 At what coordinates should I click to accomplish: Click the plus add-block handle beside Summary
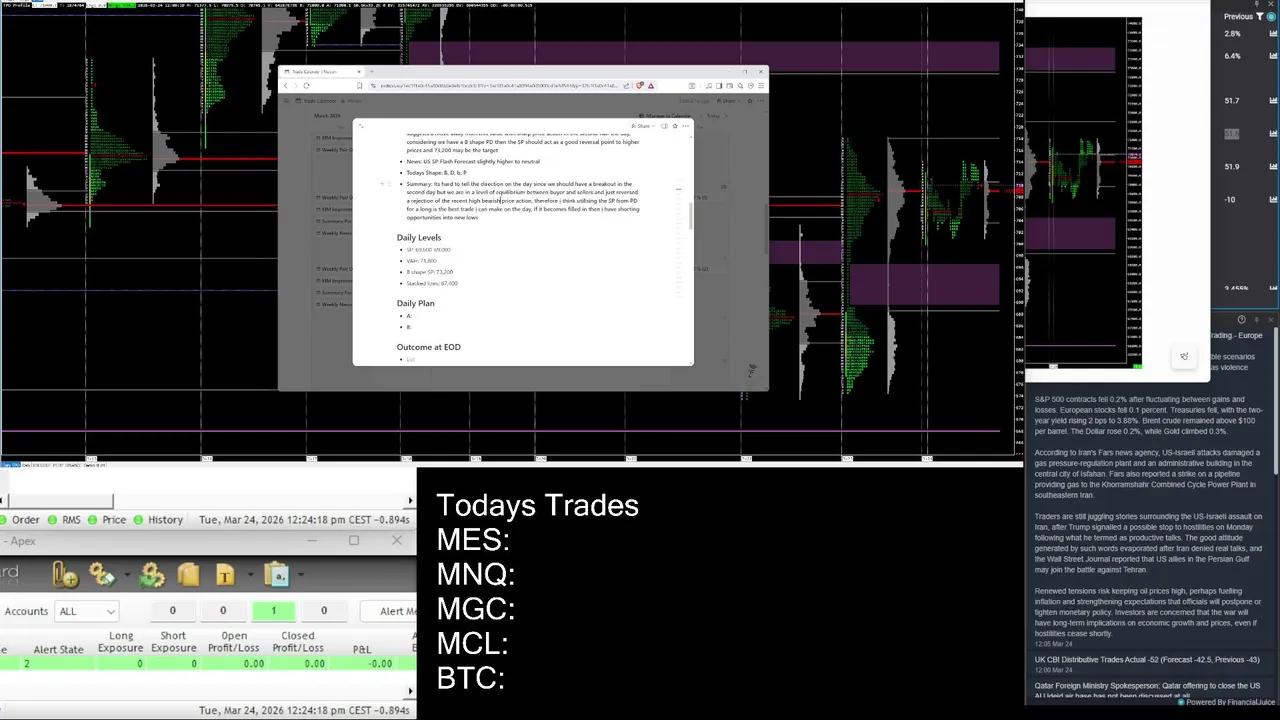pyautogui.click(x=382, y=184)
